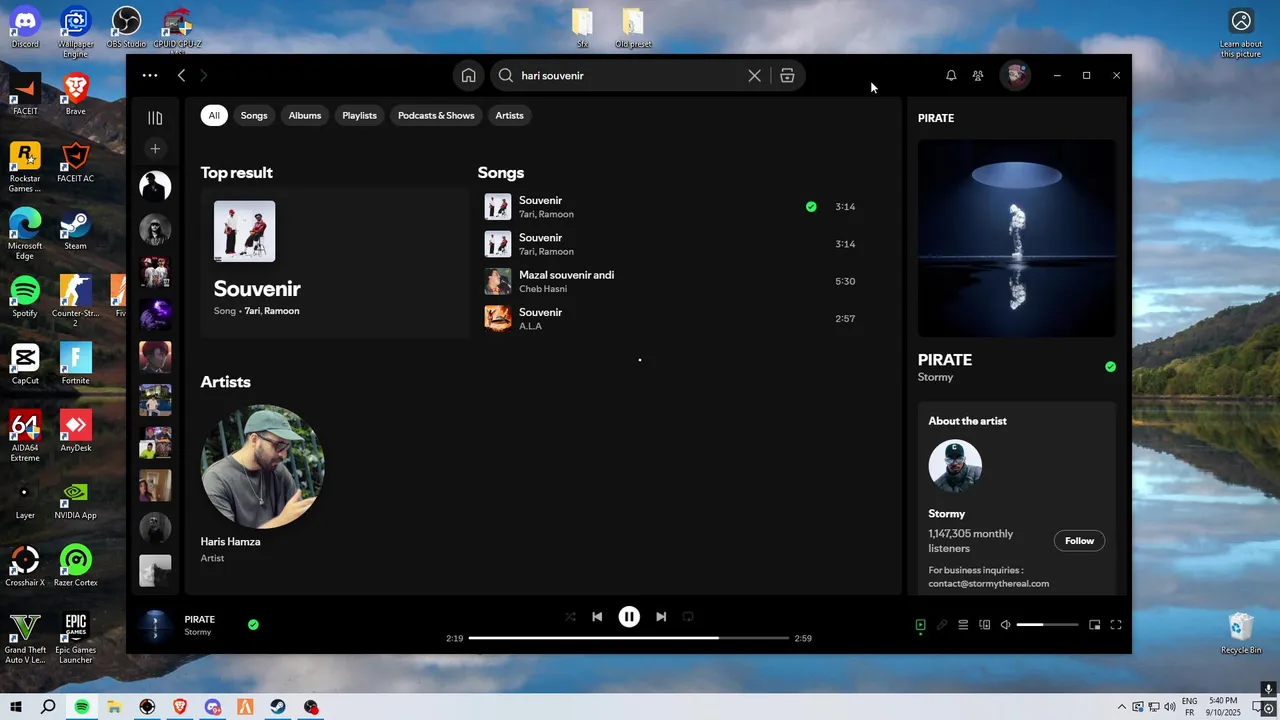Open Connect to a device
Image resolution: width=1280 pixels, height=720 pixels.
985,625
